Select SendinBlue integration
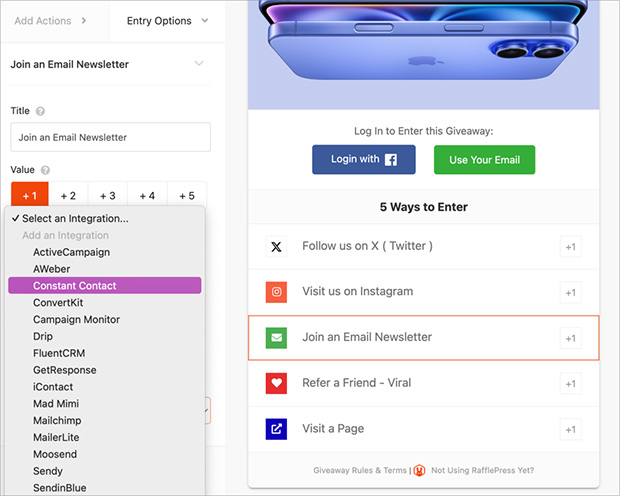This screenshot has height=496, width=620. point(105,488)
